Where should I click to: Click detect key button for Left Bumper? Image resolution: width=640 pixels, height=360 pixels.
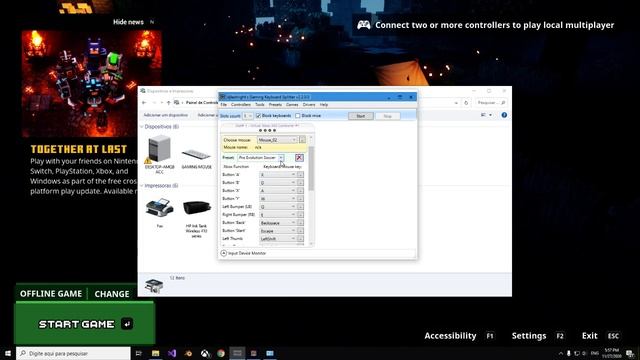click(300, 207)
